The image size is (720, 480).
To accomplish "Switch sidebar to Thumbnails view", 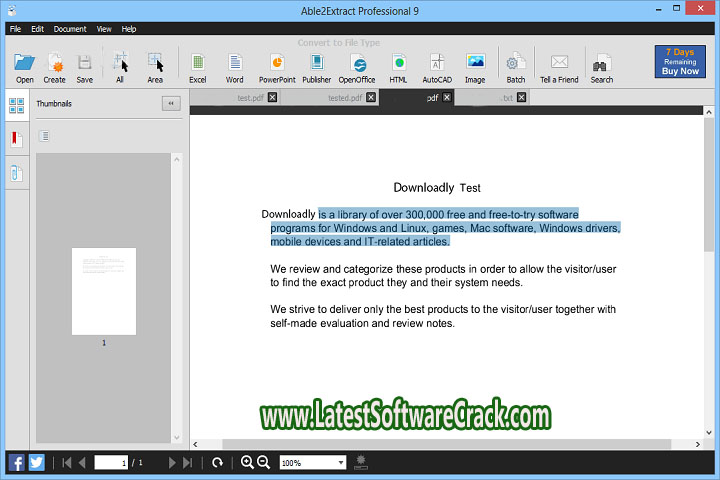I will [16, 106].
